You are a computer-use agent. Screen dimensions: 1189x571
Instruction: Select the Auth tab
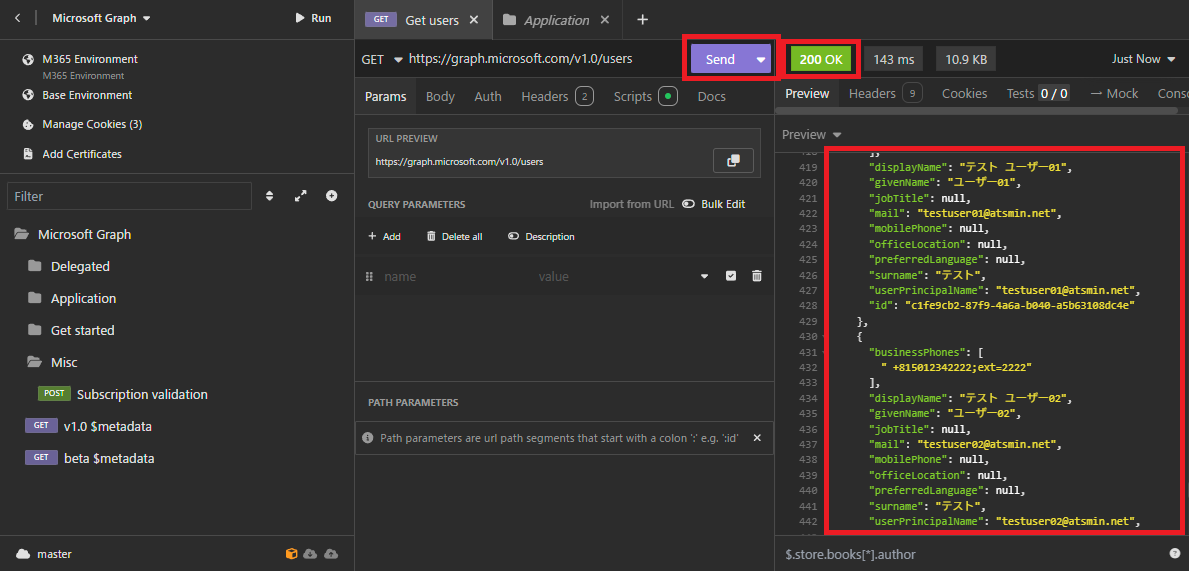coord(488,96)
